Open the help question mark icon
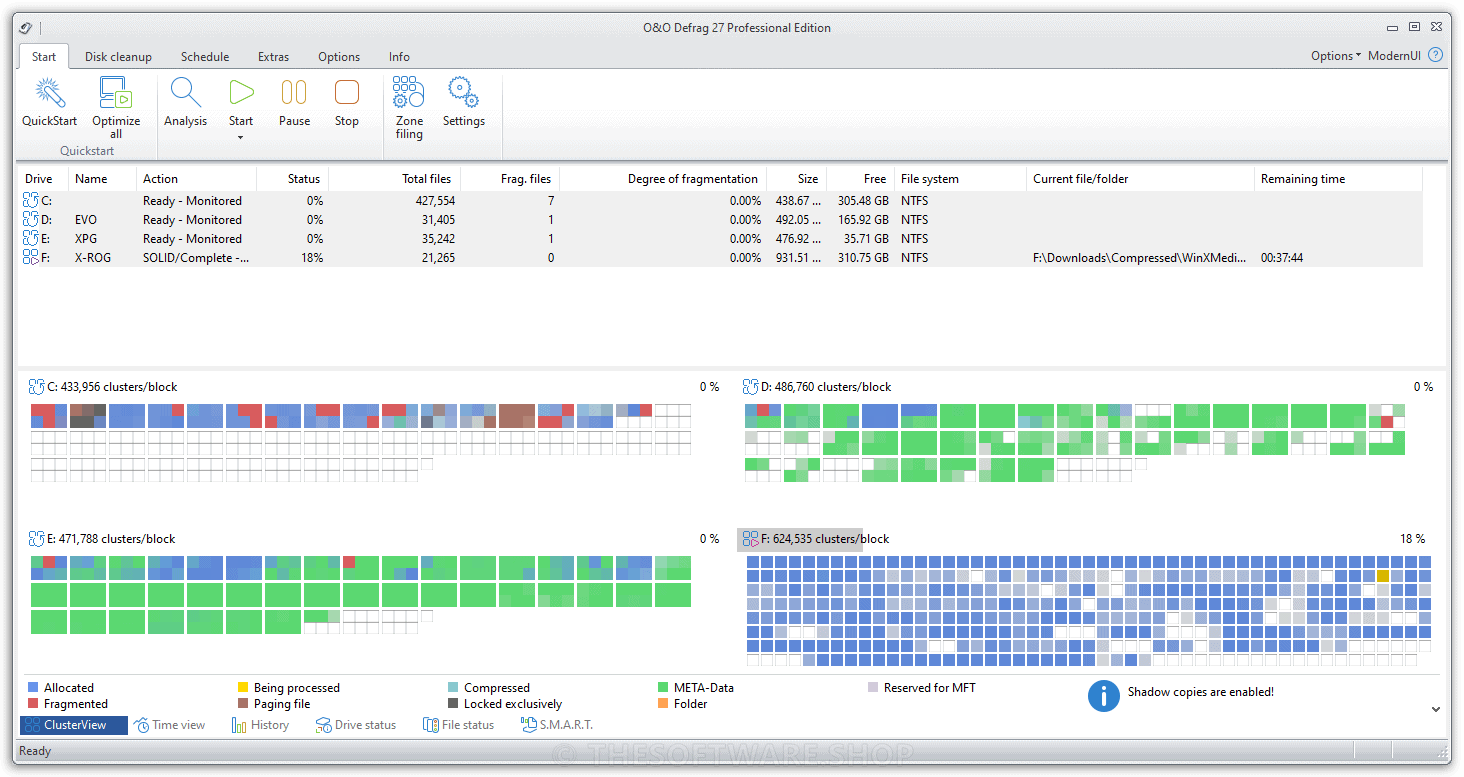 tap(1436, 55)
